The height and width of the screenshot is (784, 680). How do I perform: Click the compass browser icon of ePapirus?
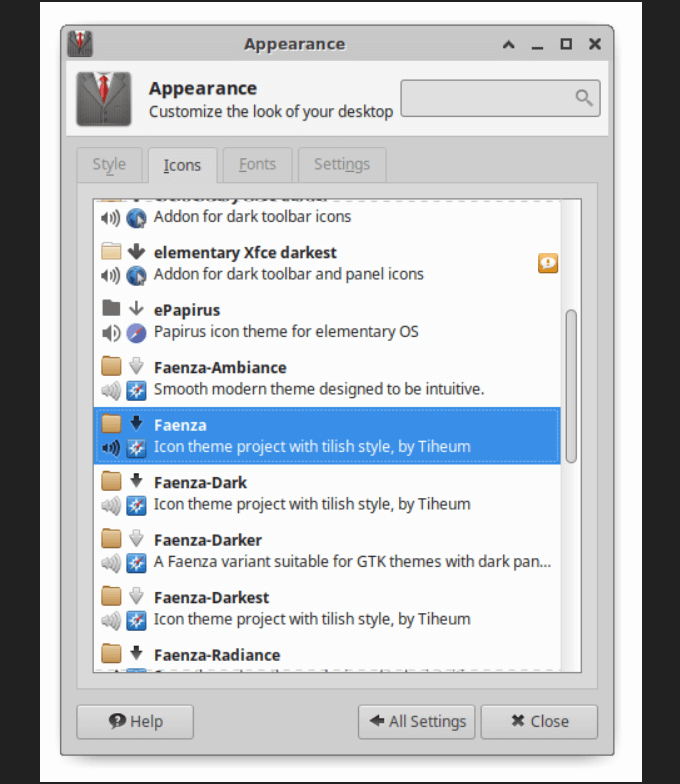[136, 333]
